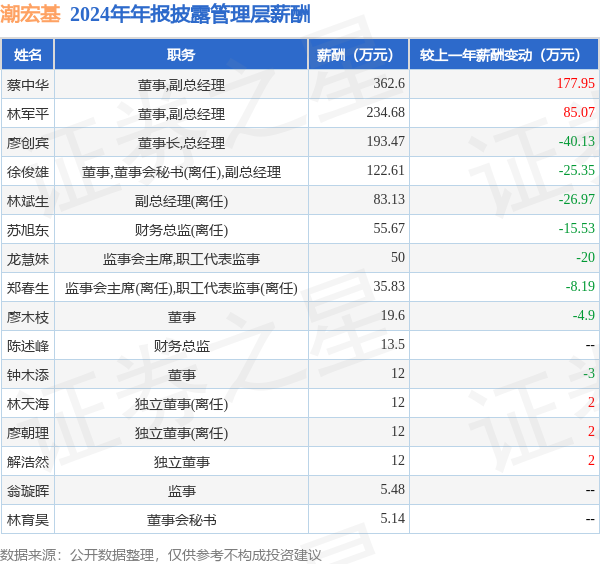Viewport: 600px width, 564px height.
Task: Click the salary value 5.48
Action: 393,489
